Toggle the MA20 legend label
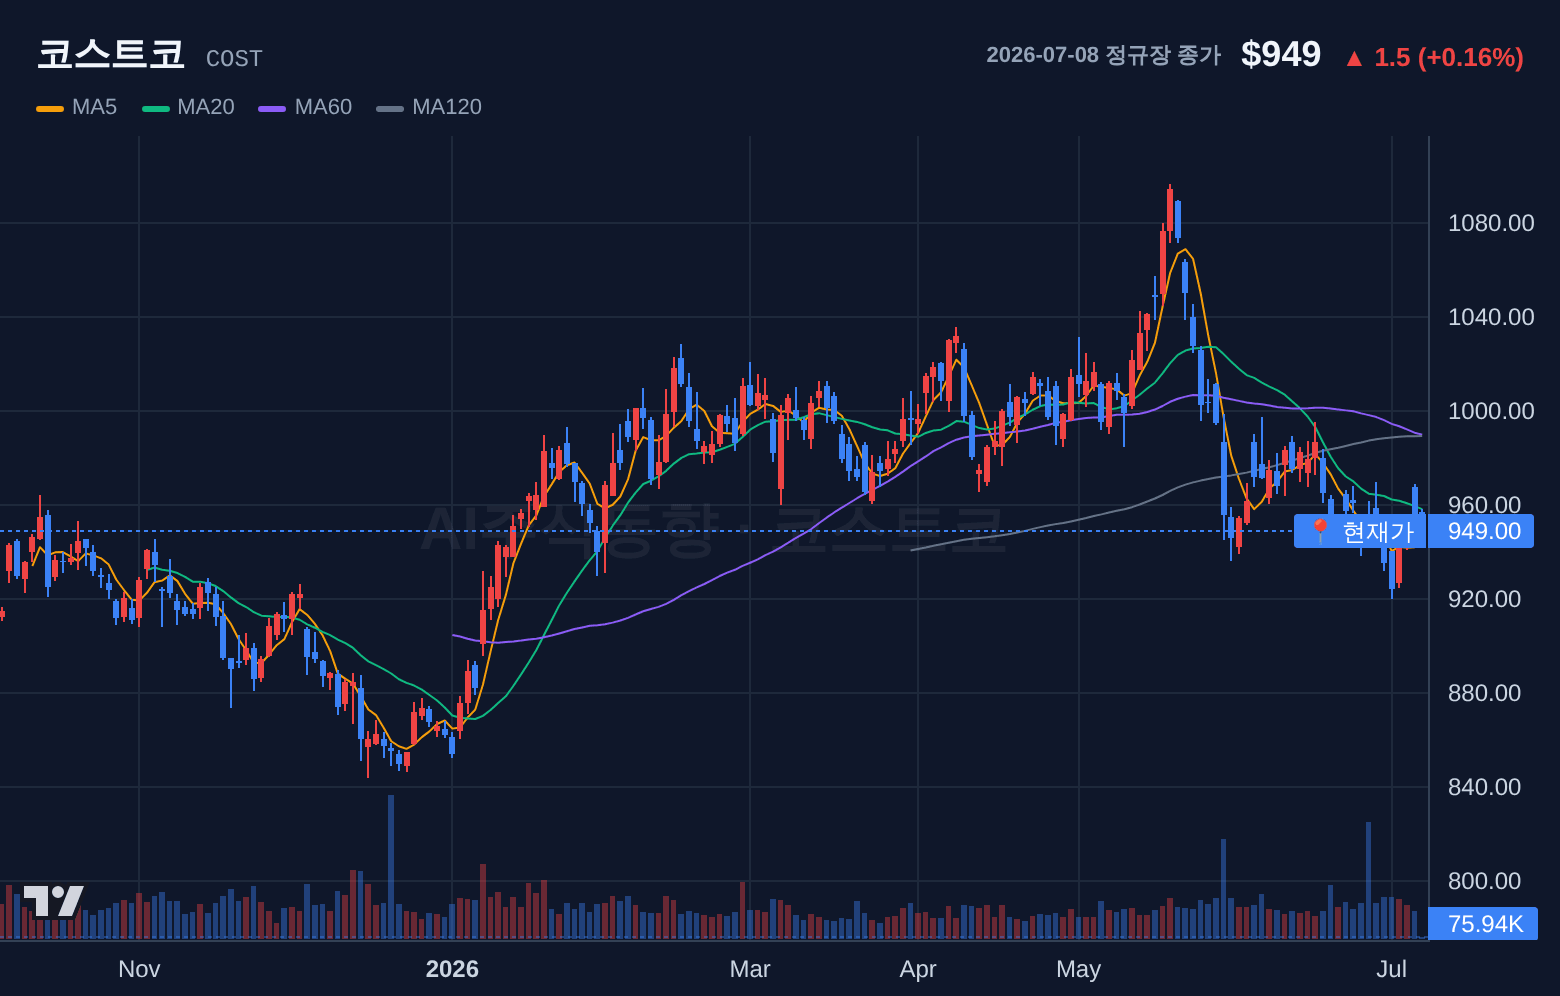The image size is (1560, 996). pos(206,107)
